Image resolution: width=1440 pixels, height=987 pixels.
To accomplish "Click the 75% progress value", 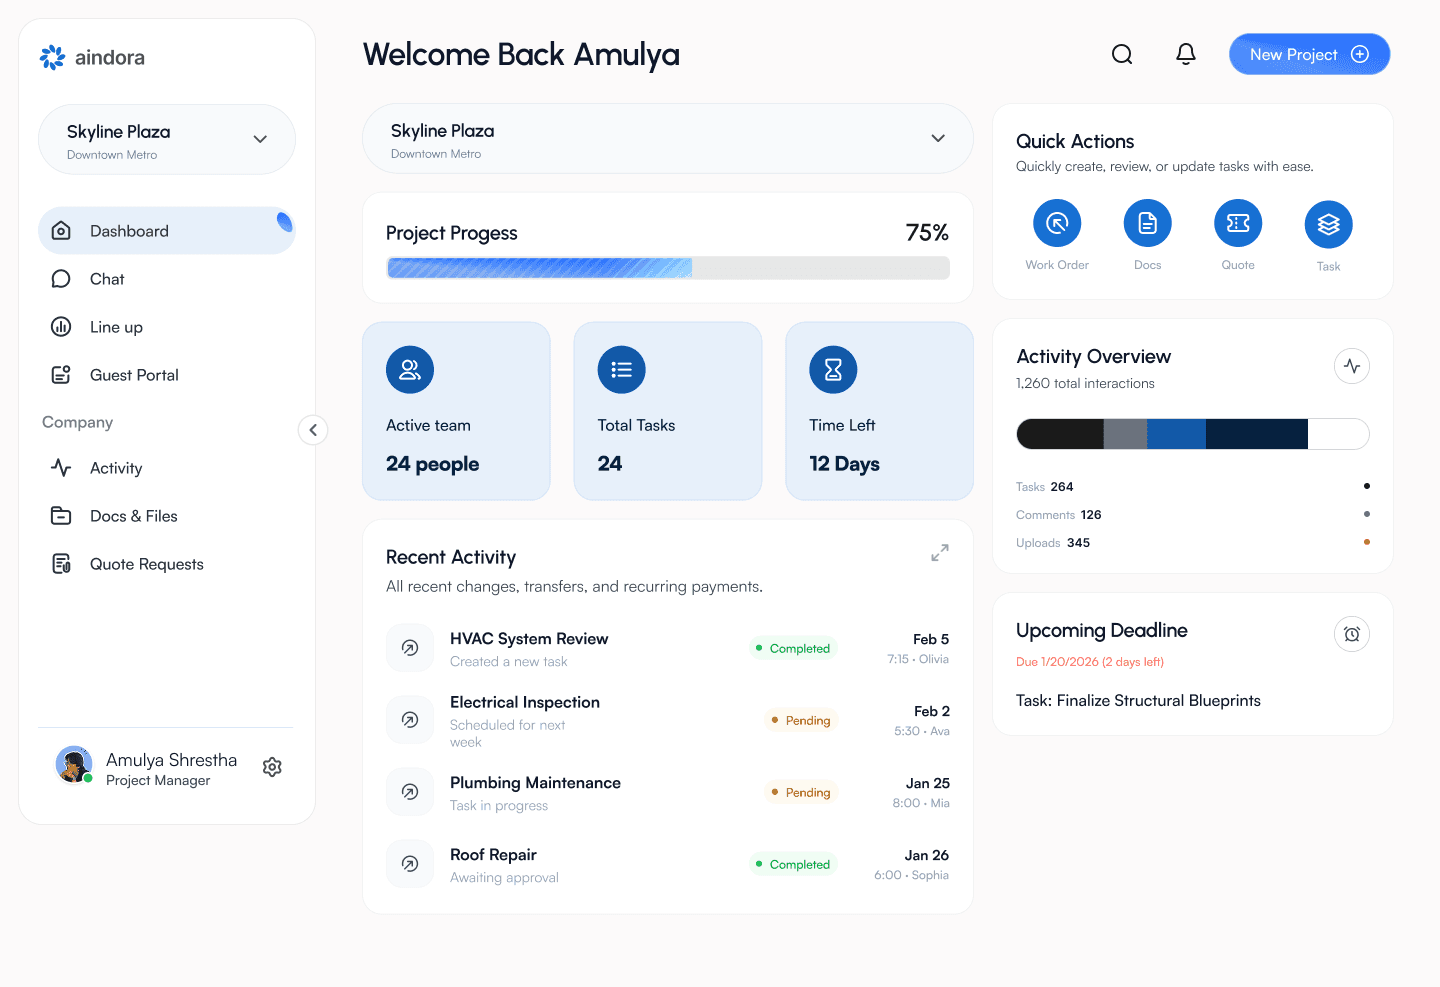I will click(927, 233).
